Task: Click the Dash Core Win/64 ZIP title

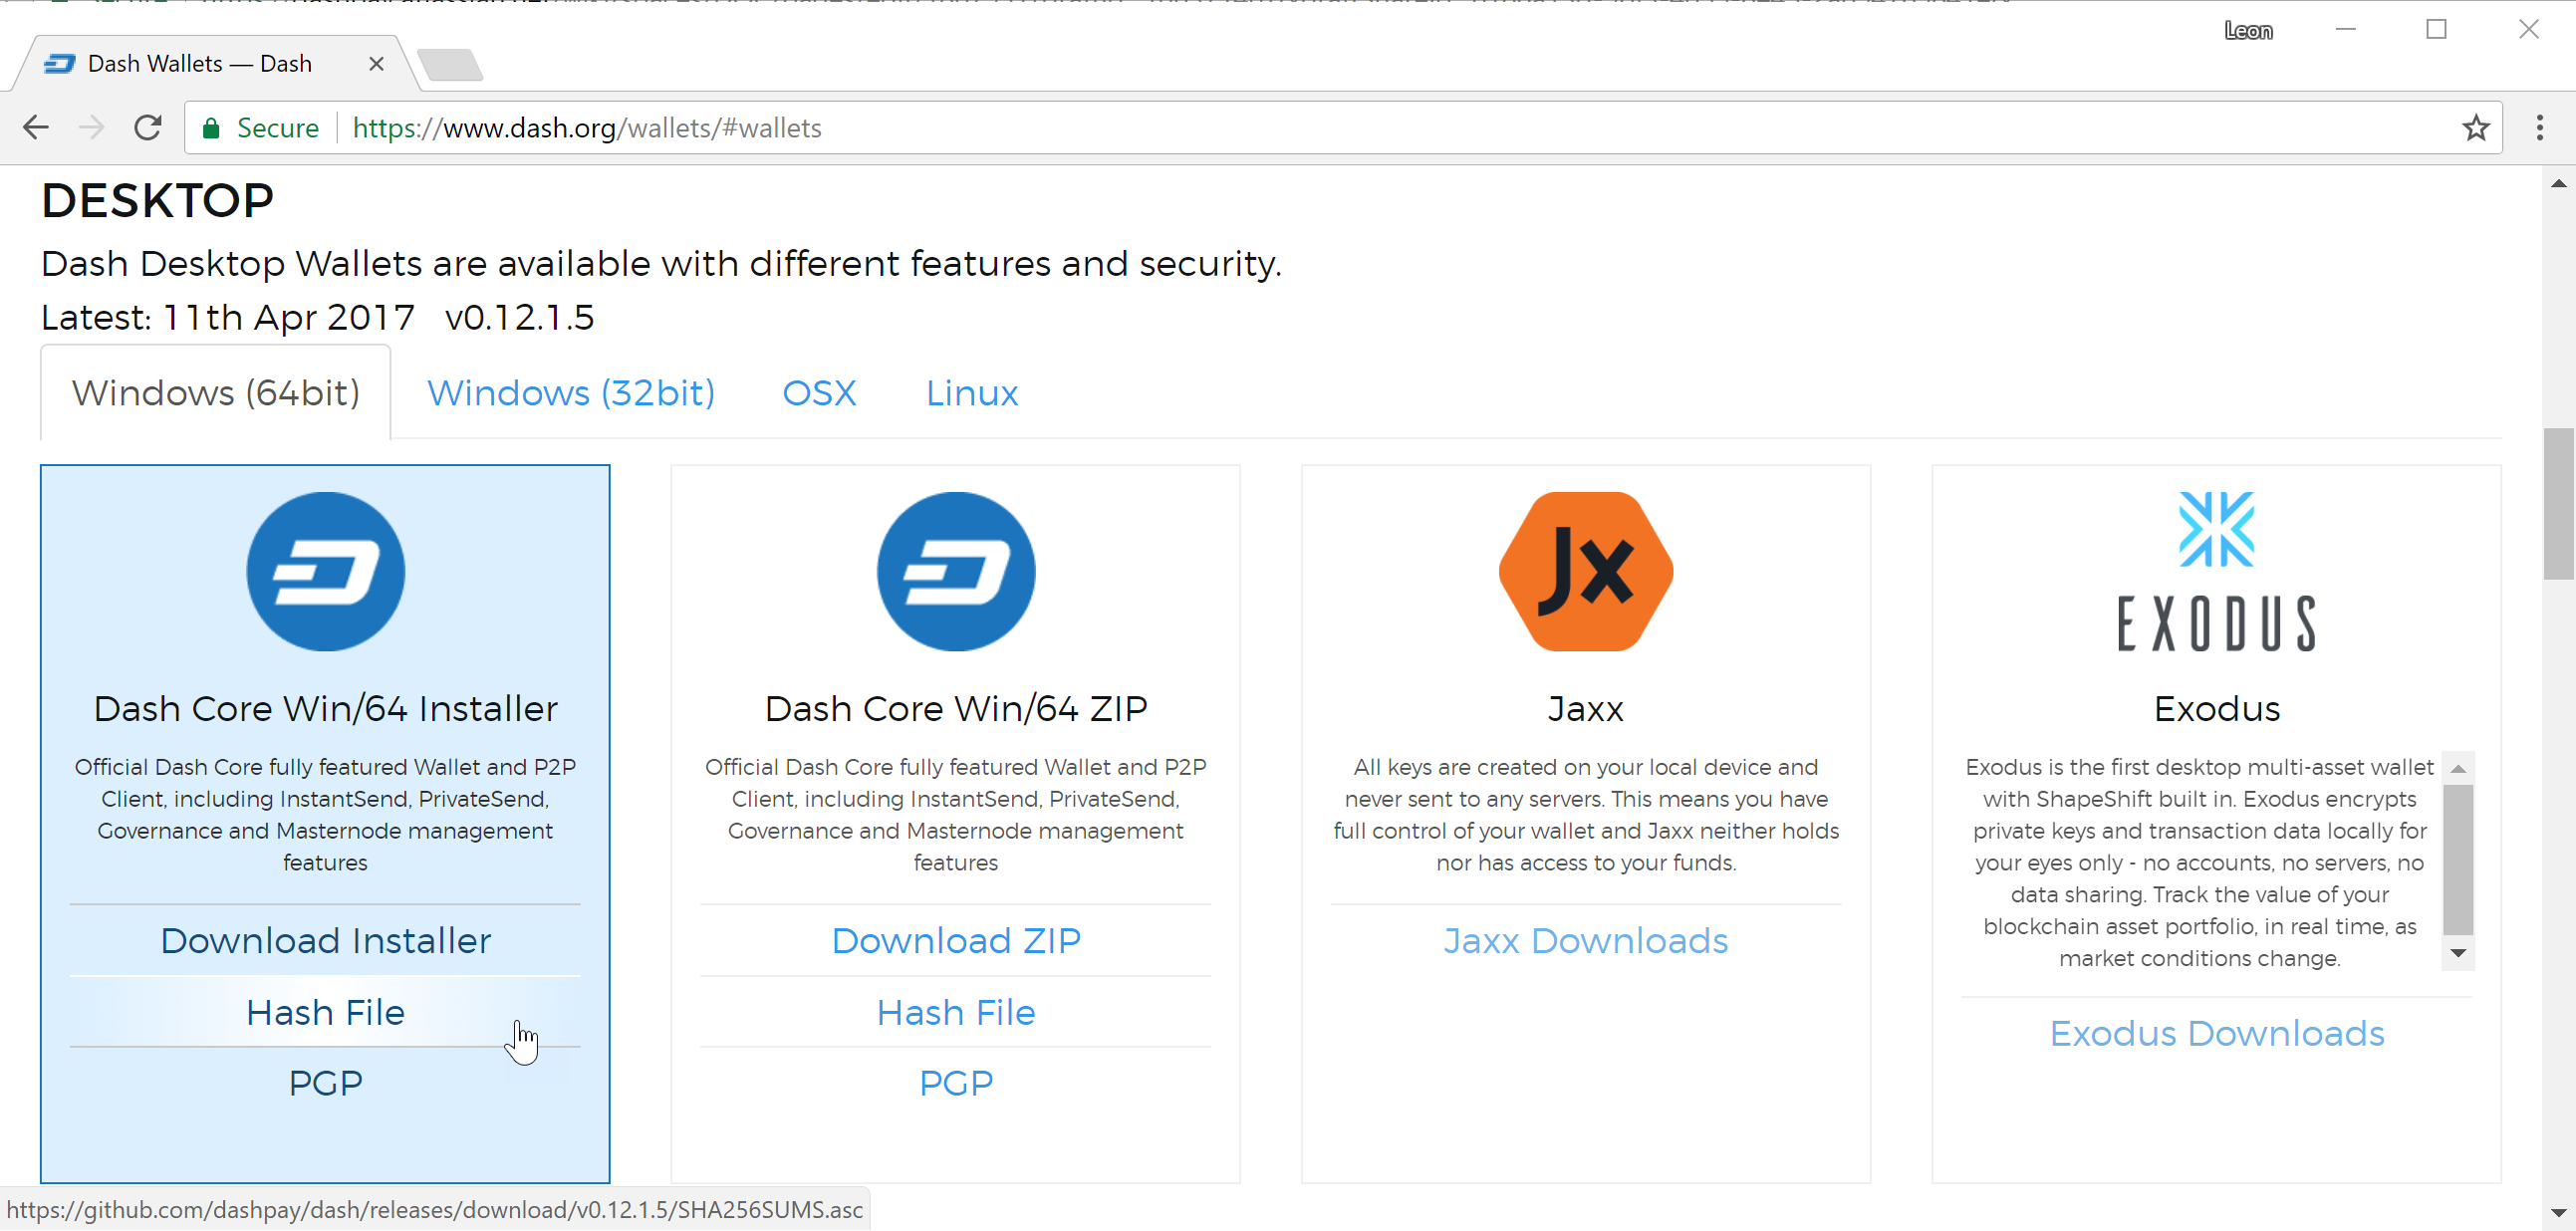Action: [956, 709]
